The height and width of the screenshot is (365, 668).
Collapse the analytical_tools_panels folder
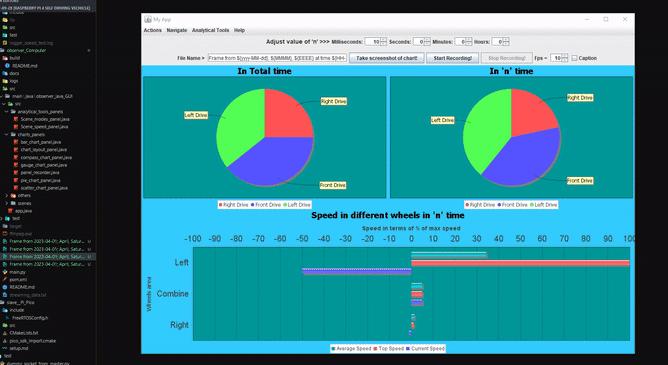(x=7, y=112)
